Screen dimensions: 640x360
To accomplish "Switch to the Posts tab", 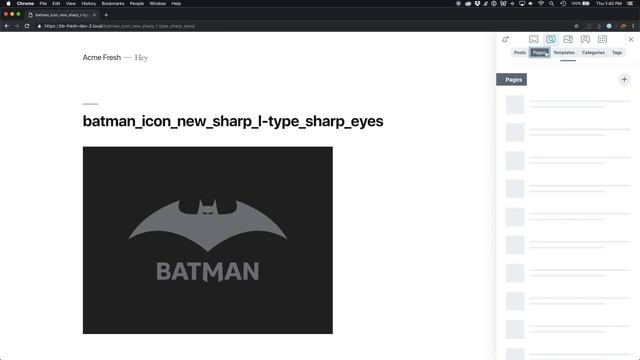I will 520,53.
